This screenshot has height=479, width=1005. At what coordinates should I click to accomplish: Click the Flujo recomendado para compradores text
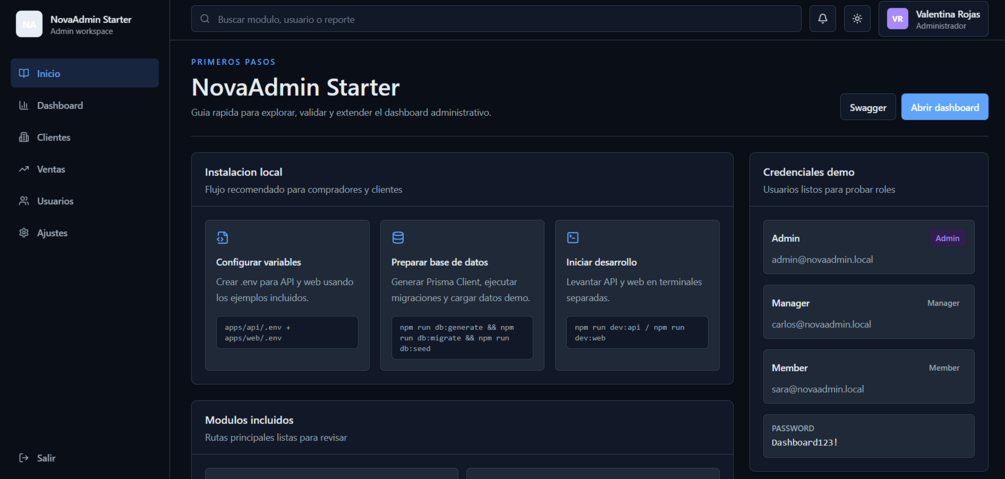[x=304, y=190]
